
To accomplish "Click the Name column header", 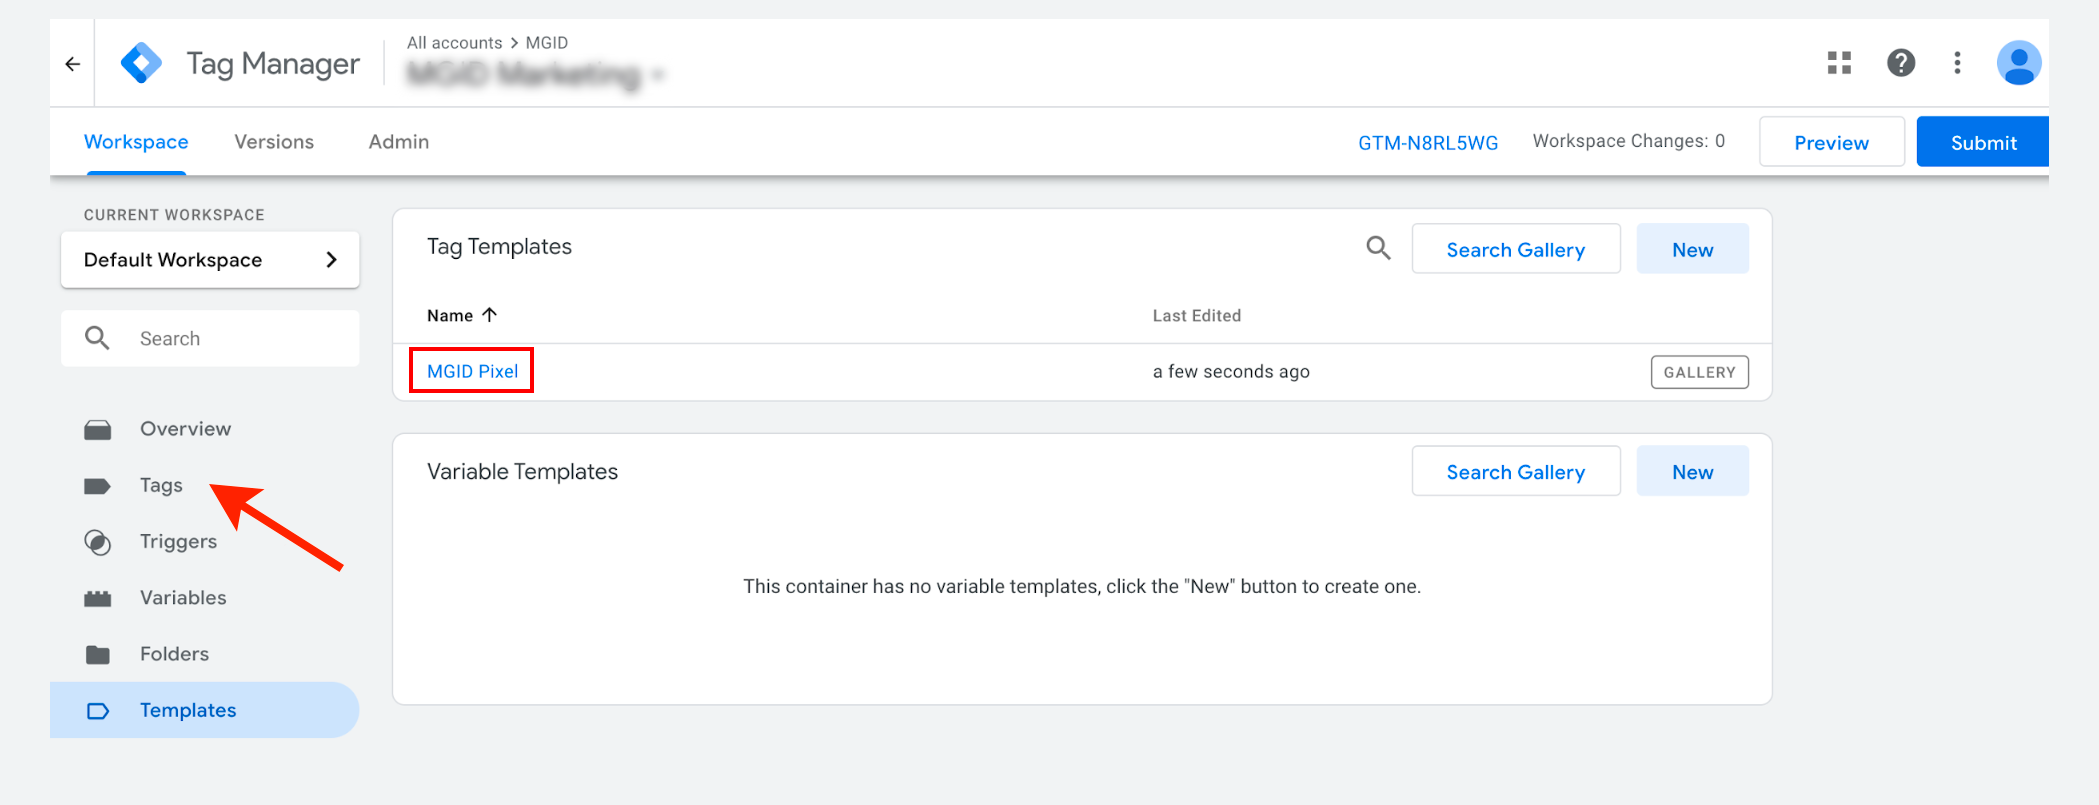I will [x=450, y=316].
